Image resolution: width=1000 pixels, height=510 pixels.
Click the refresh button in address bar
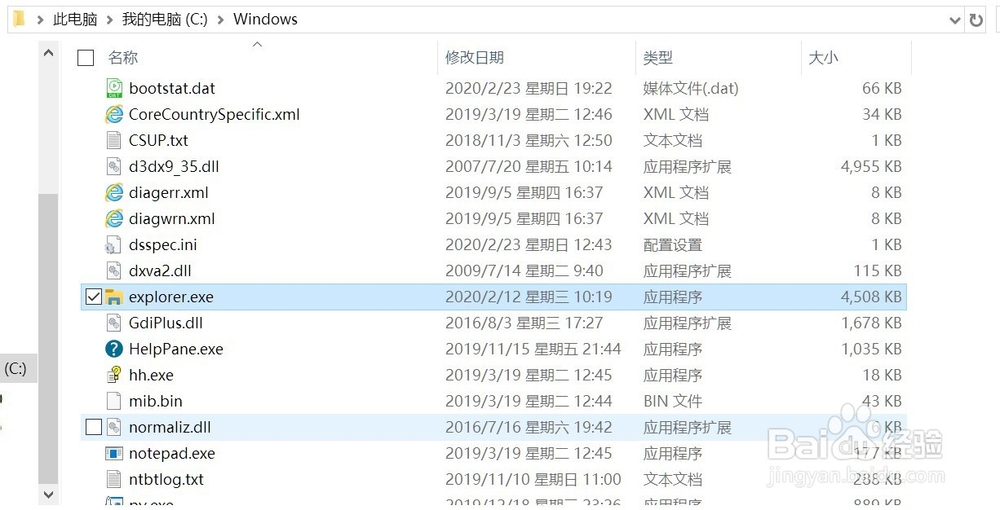click(x=977, y=19)
